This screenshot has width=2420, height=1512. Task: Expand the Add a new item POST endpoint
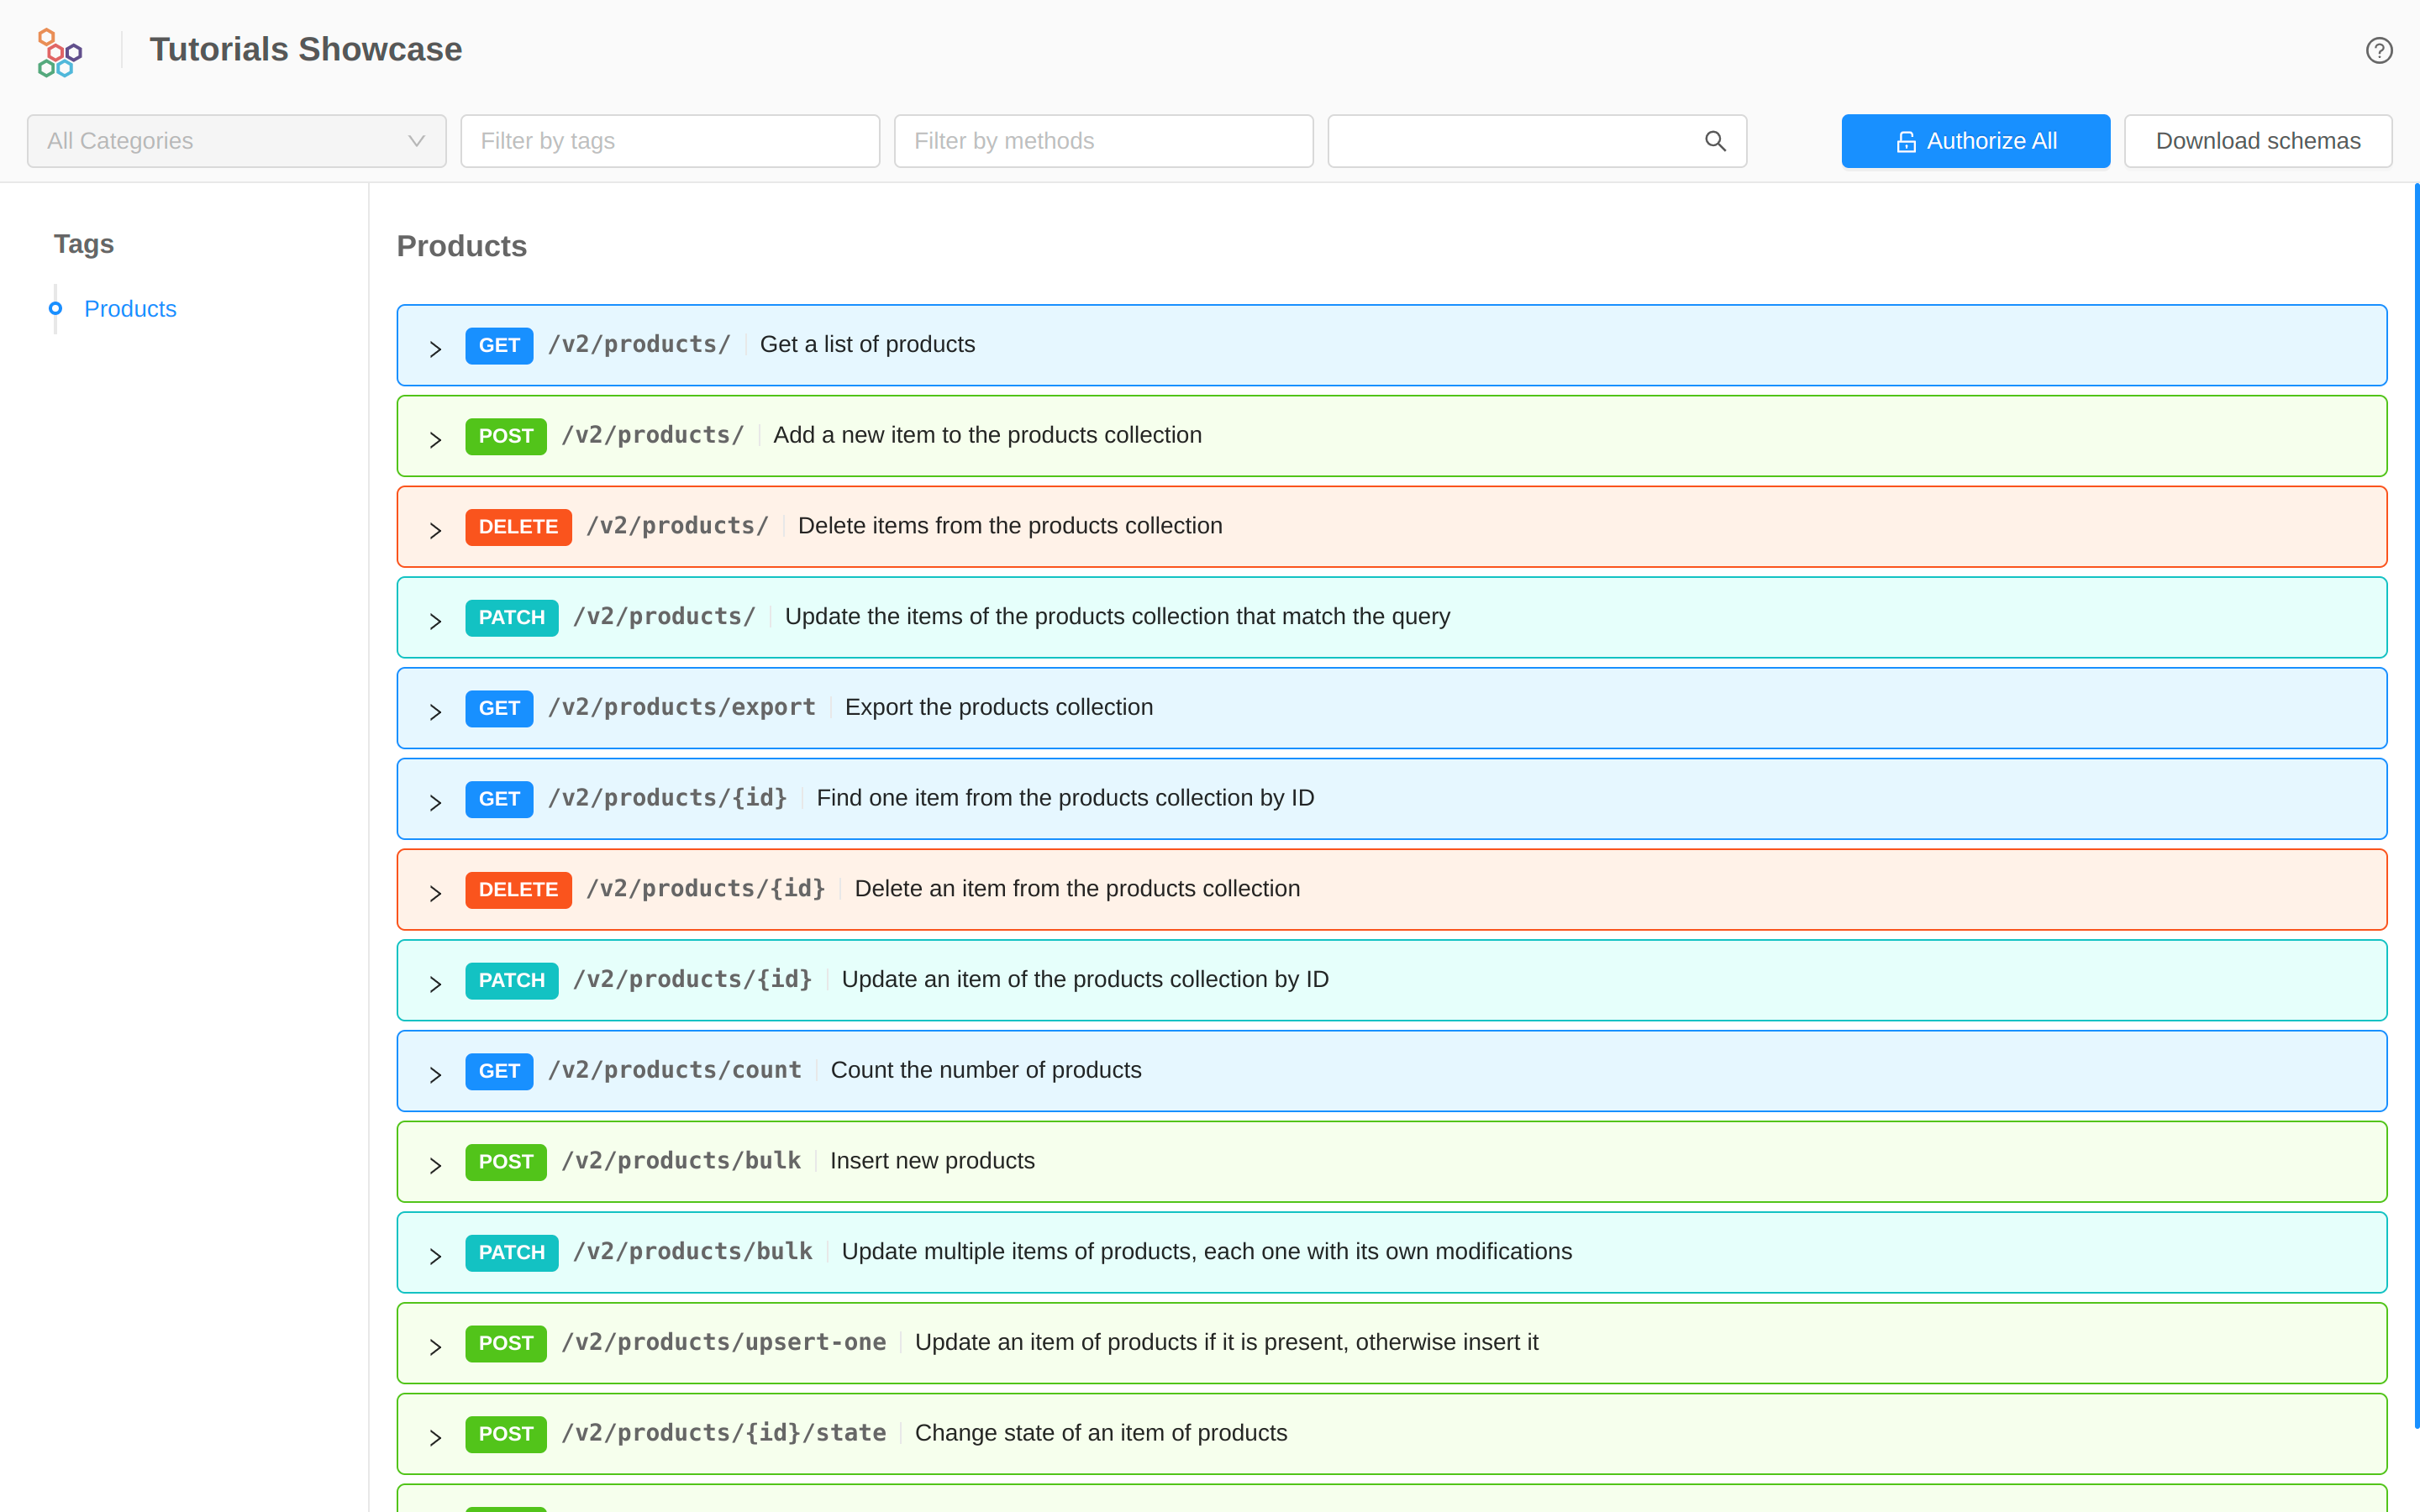tap(435, 440)
